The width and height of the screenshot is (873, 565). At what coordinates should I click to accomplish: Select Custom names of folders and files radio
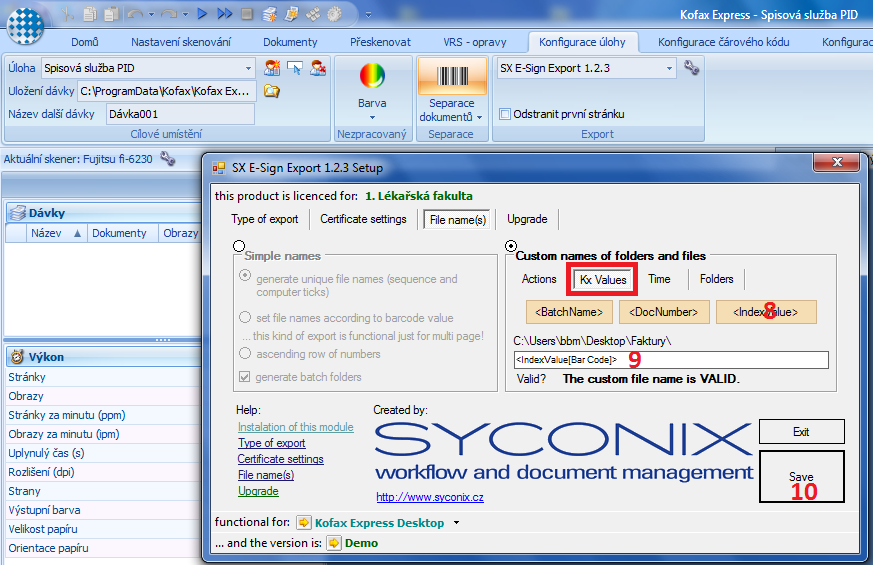[x=511, y=246]
